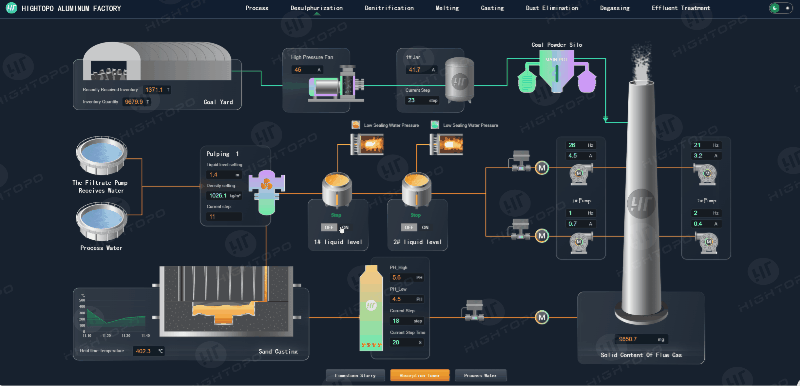Click the Process Water button at bottom
800x386 pixels.
click(481, 375)
